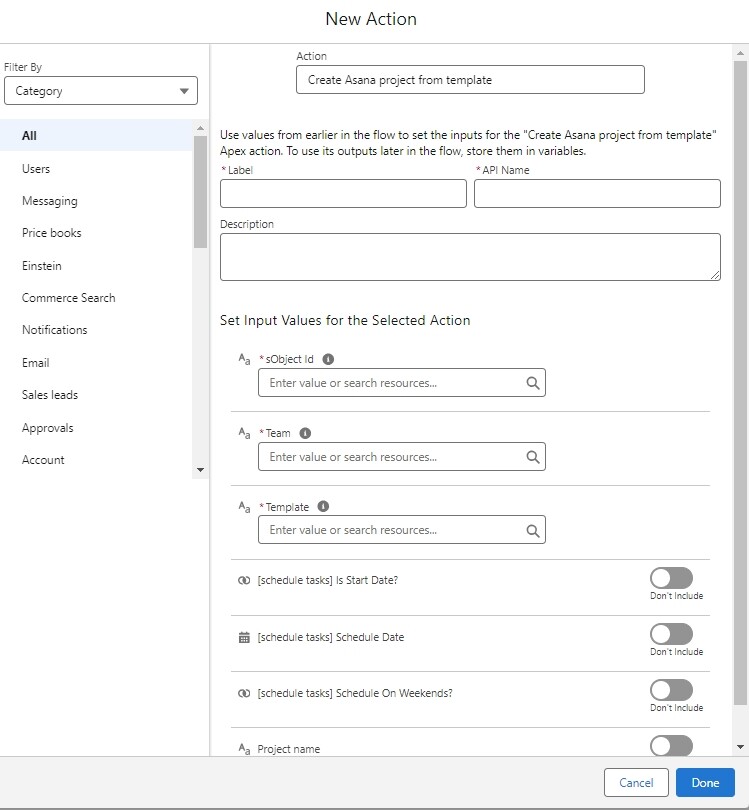Viewport: 749px width, 810px height.
Task: Select the Notifications category
Action: (x=96, y=330)
